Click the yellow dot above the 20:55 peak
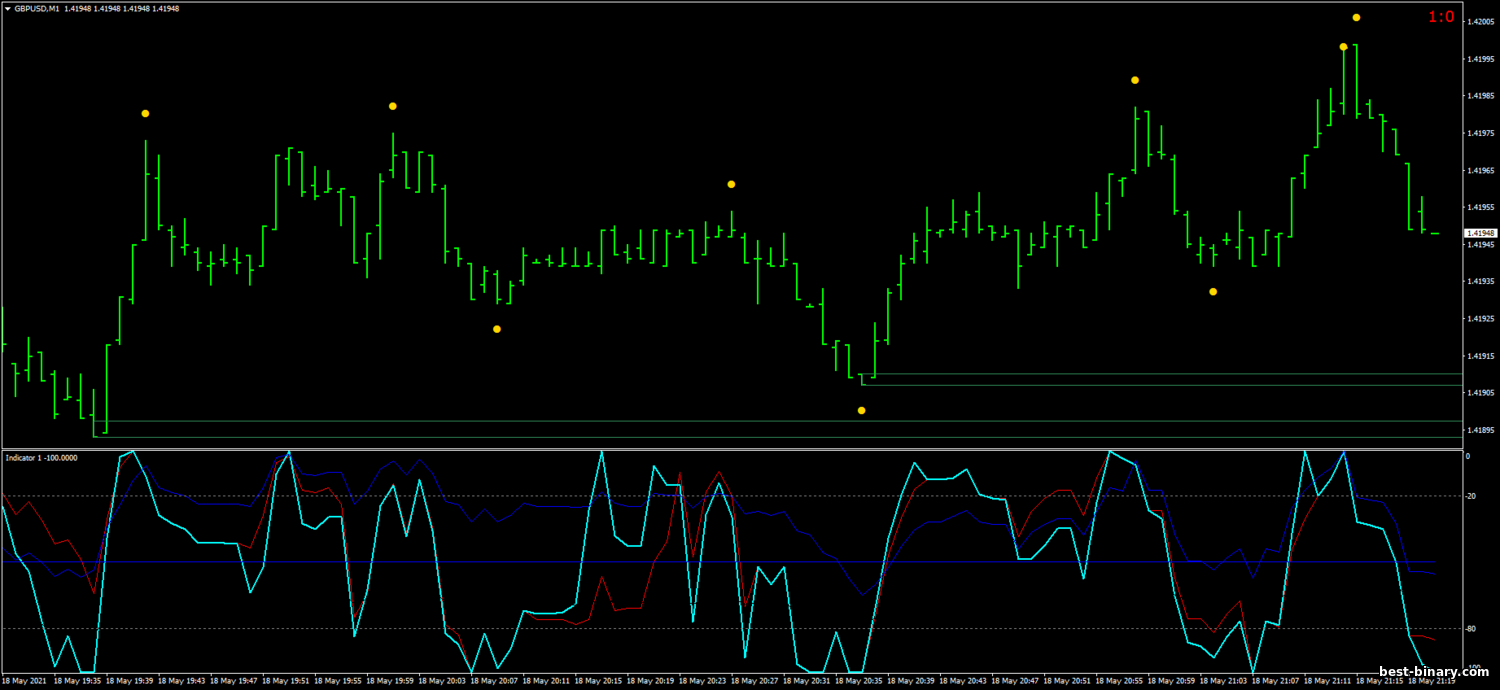Screen dimensions: 1500x690 coord(1135,80)
